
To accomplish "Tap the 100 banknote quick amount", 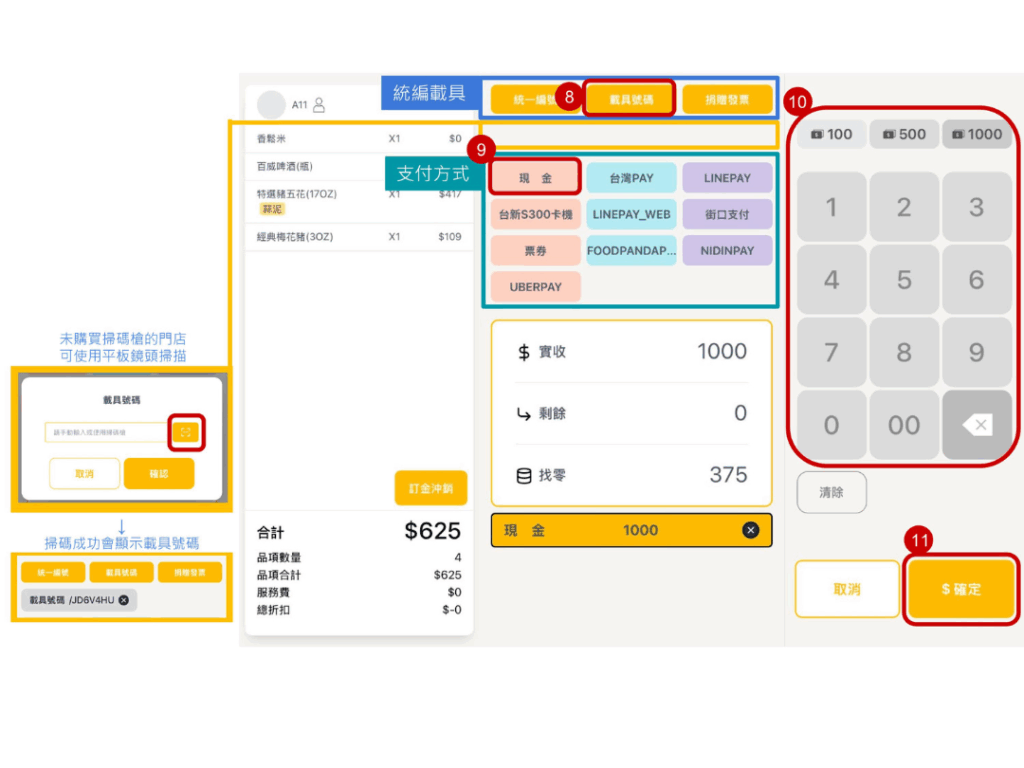I will (x=831, y=134).
